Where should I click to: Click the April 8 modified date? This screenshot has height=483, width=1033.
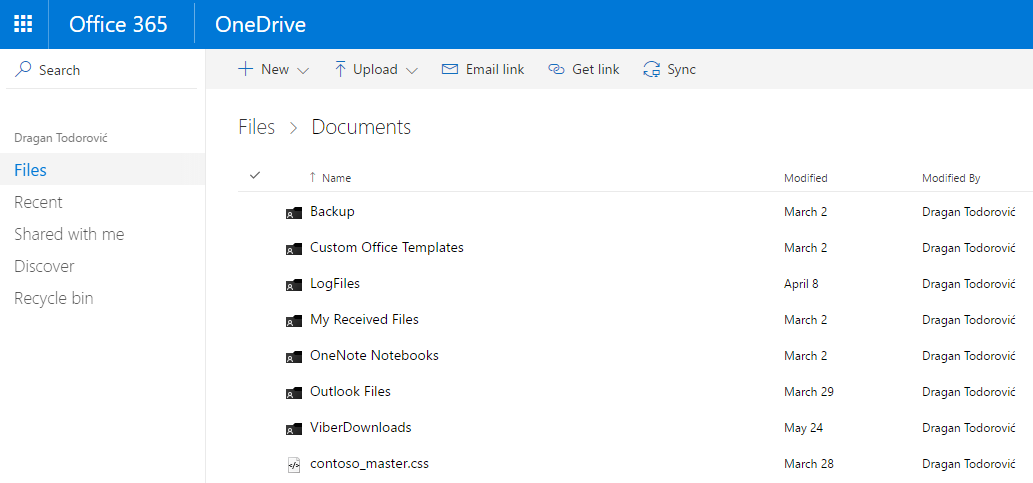(x=801, y=284)
